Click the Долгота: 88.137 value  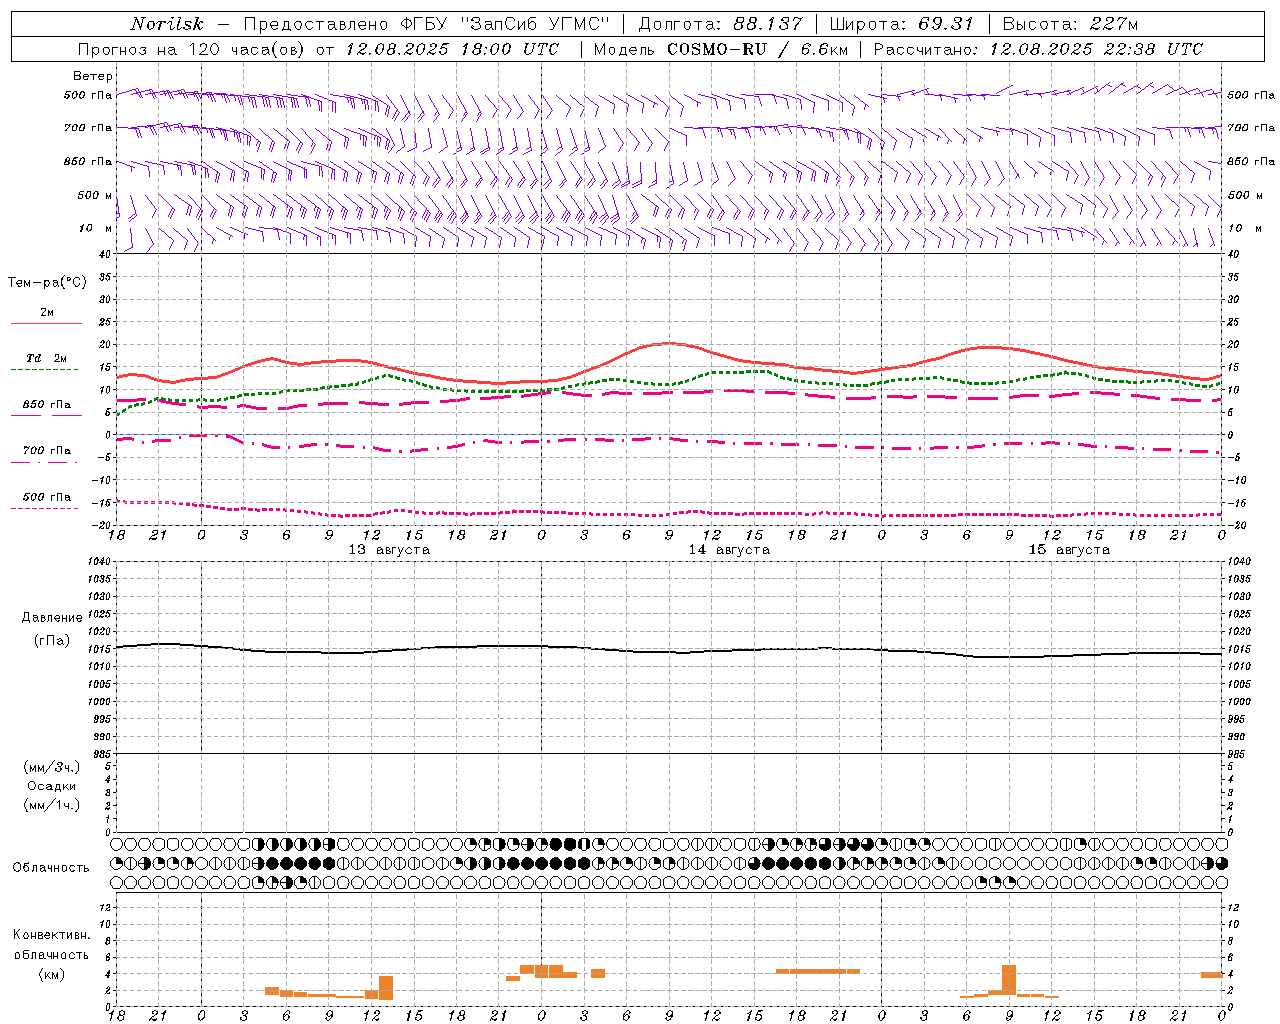pyautogui.click(x=720, y=24)
